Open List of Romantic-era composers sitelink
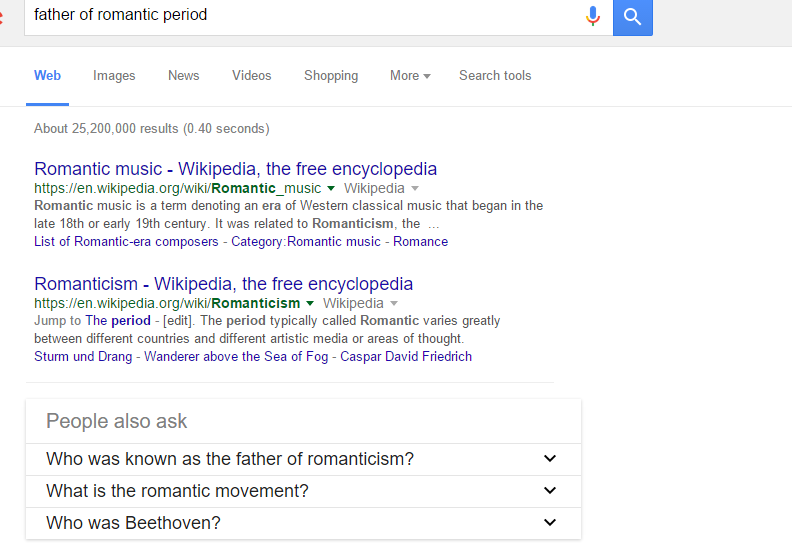The width and height of the screenshot is (792, 556). [x=126, y=242]
